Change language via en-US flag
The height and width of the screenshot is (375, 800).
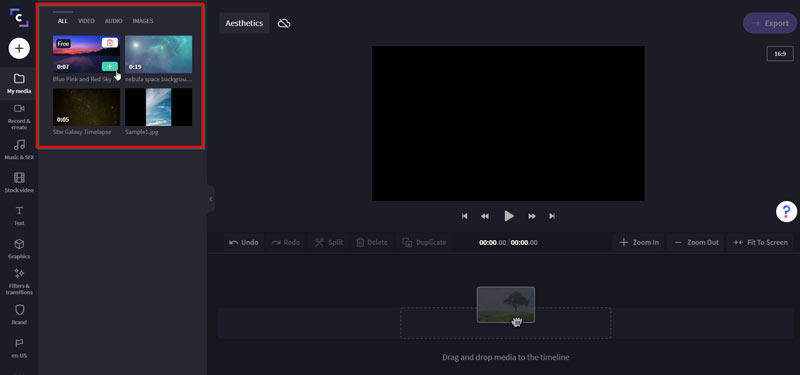[19, 348]
